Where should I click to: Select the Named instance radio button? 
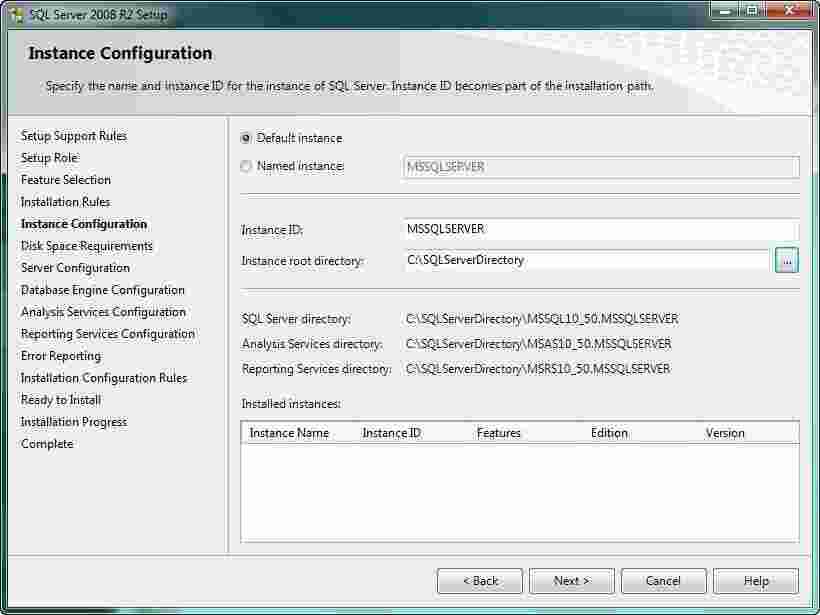coord(246,166)
